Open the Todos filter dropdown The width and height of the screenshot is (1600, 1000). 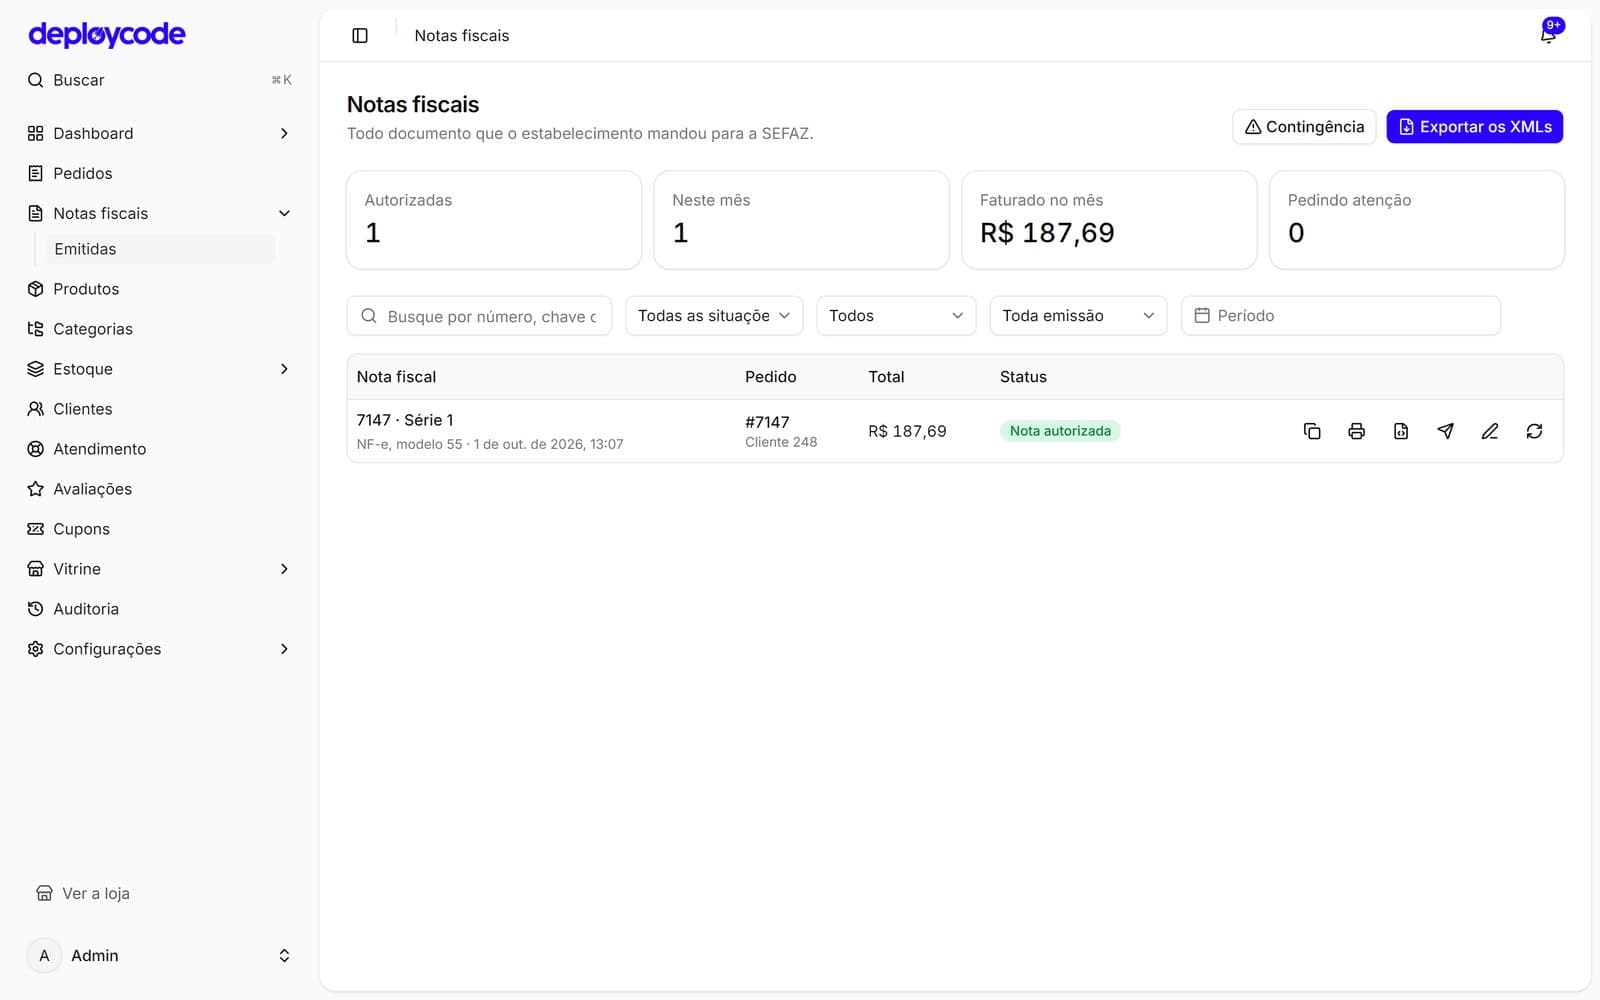pyautogui.click(x=896, y=316)
